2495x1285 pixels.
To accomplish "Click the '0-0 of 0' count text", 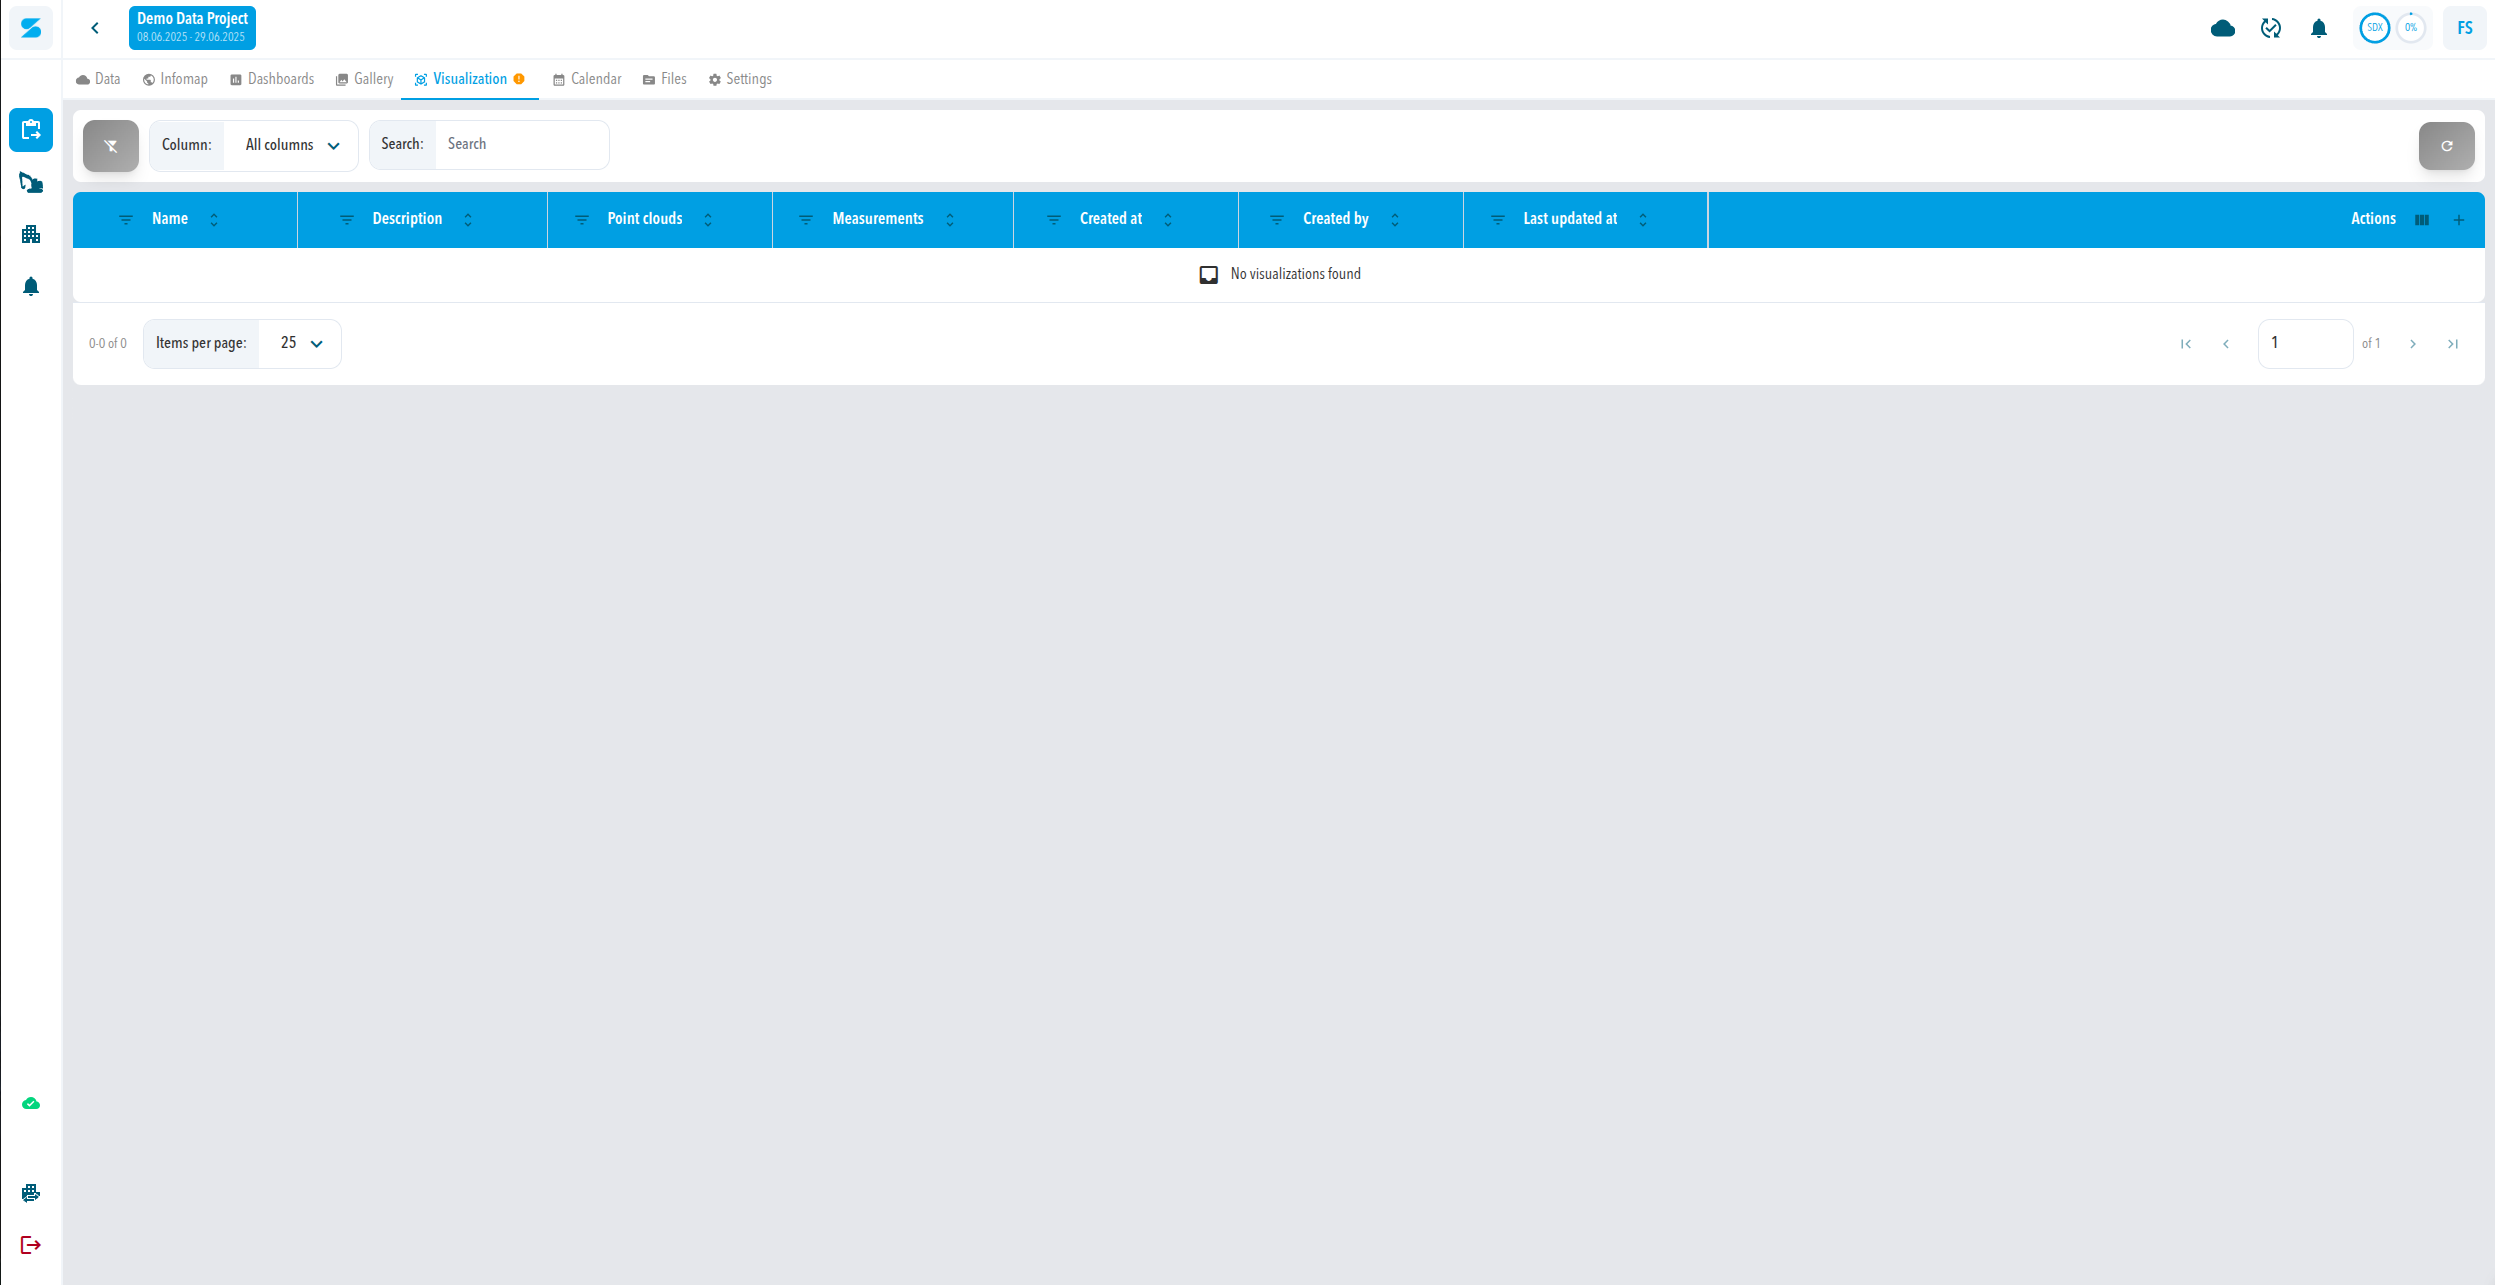I will (108, 344).
